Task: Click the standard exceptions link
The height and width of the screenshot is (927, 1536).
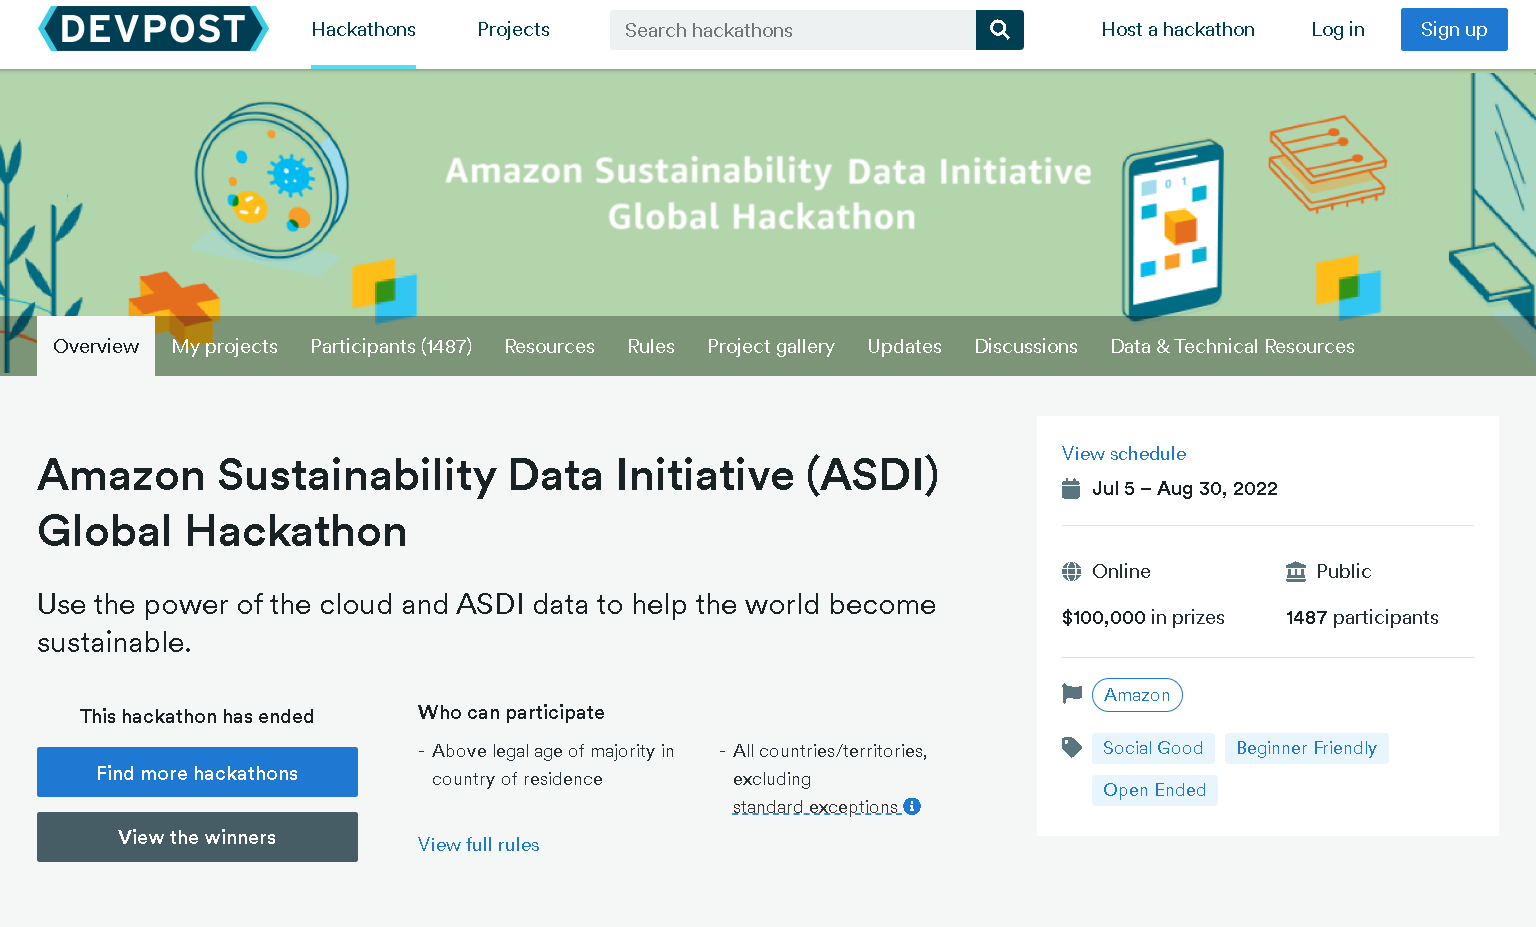Action: click(x=816, y=807)
